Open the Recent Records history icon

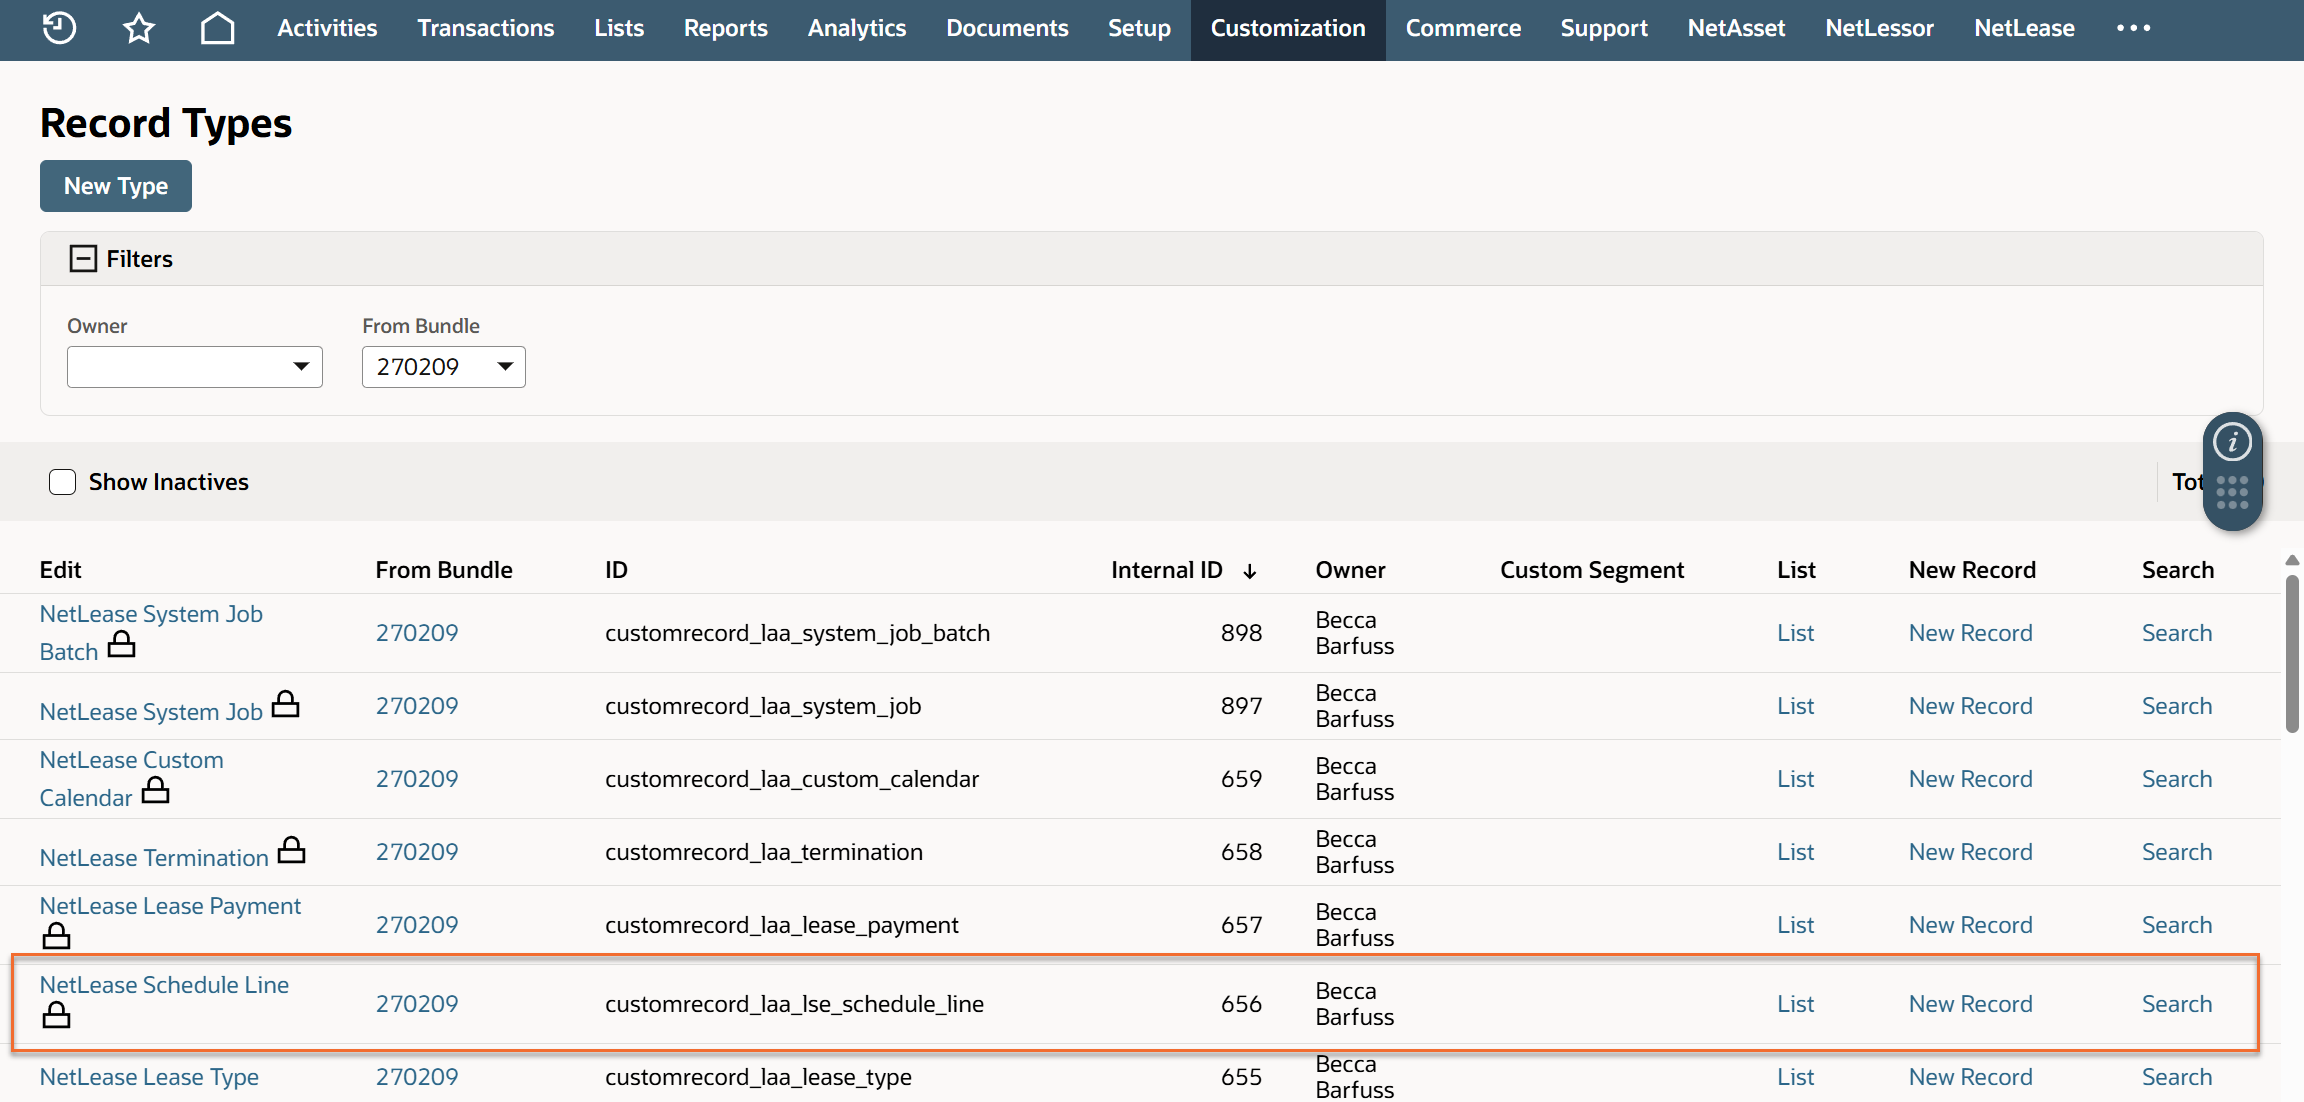[59, 28]
